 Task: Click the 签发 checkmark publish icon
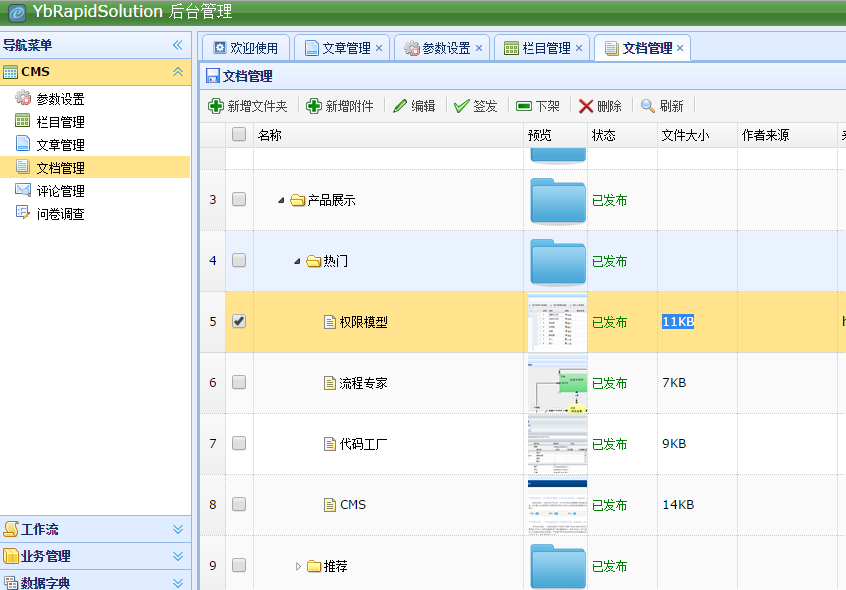462,106
